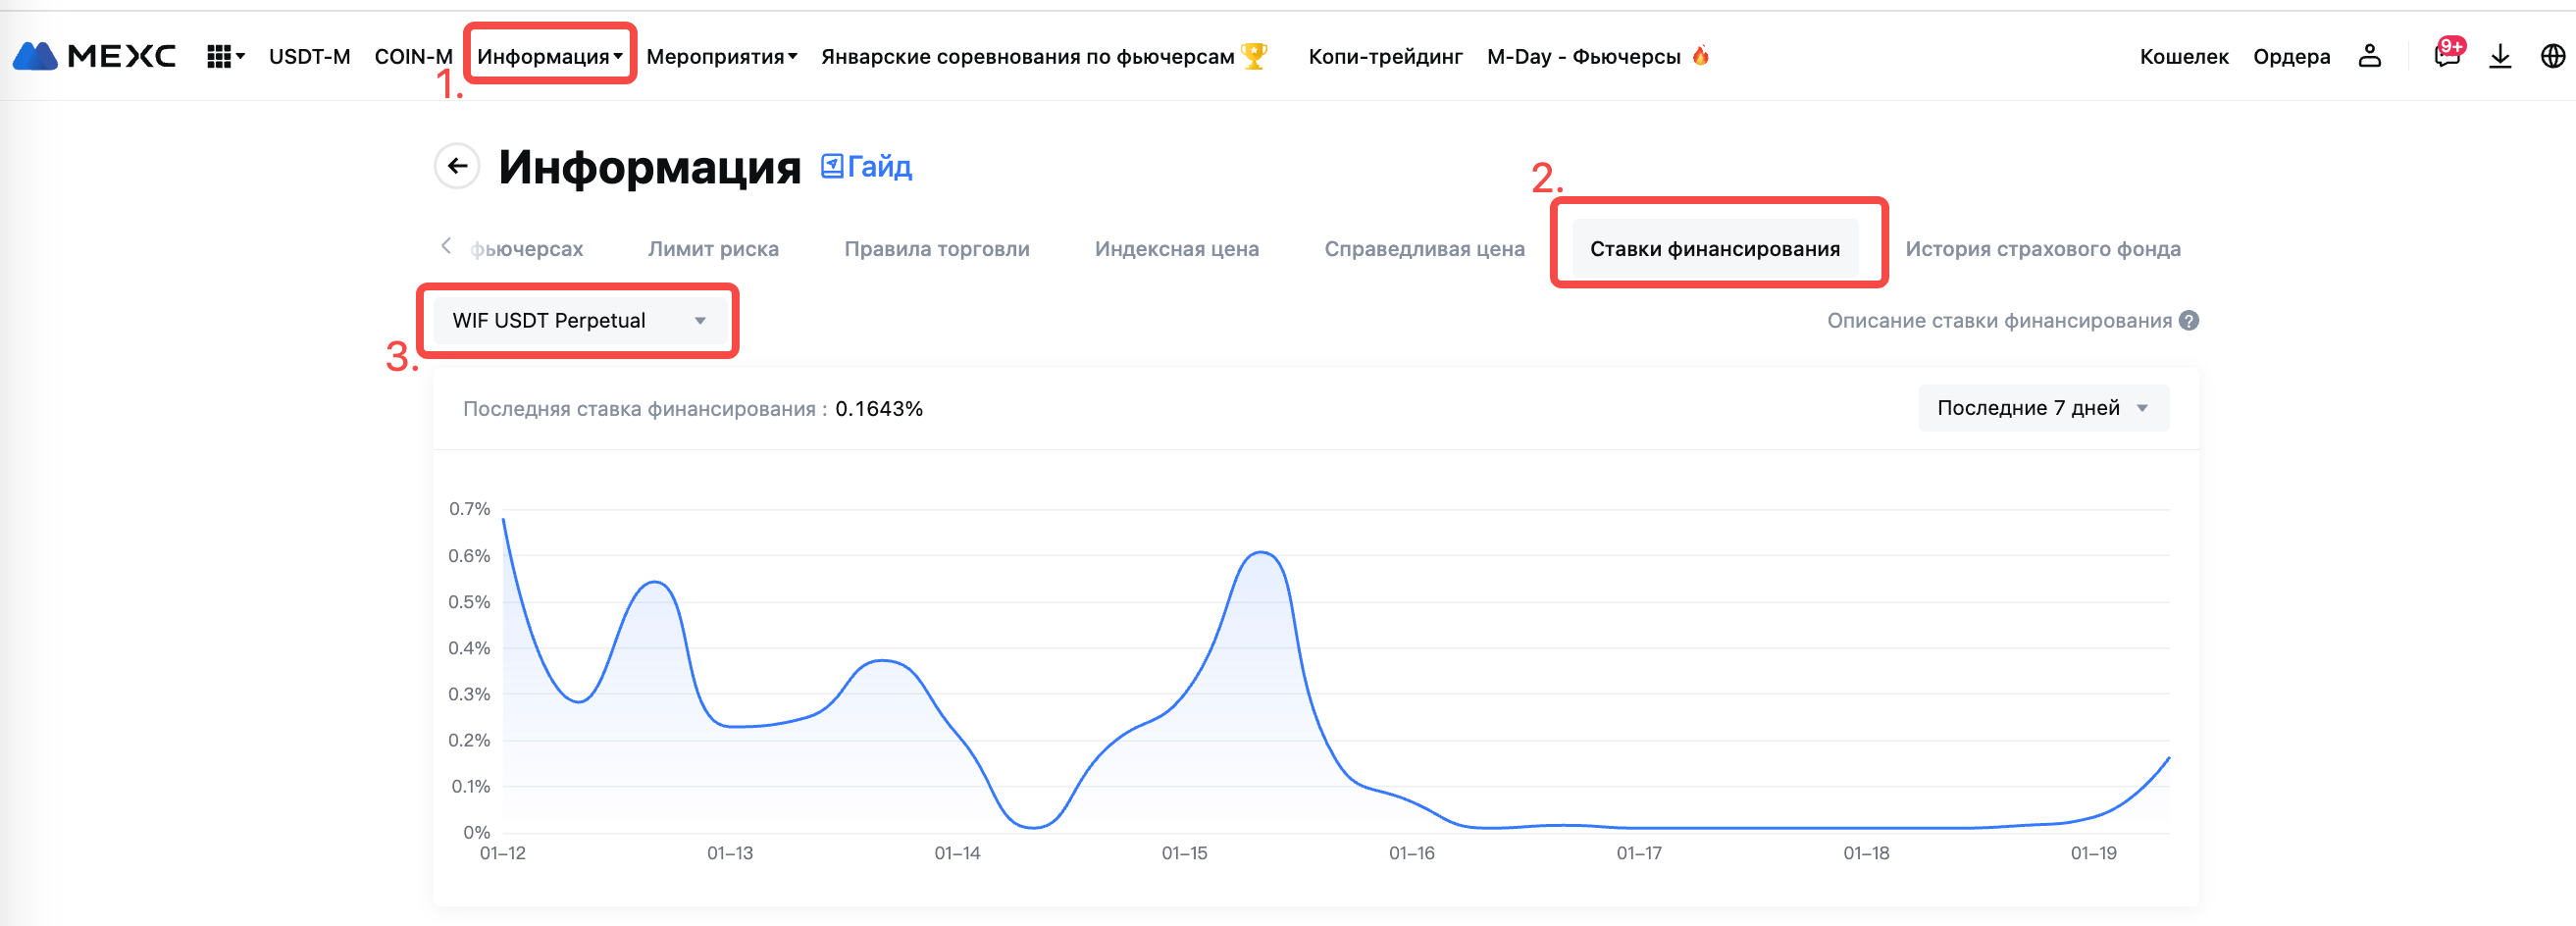Switch to the Индексная цена tab
2576x926 pixels.
(1176, 249)
